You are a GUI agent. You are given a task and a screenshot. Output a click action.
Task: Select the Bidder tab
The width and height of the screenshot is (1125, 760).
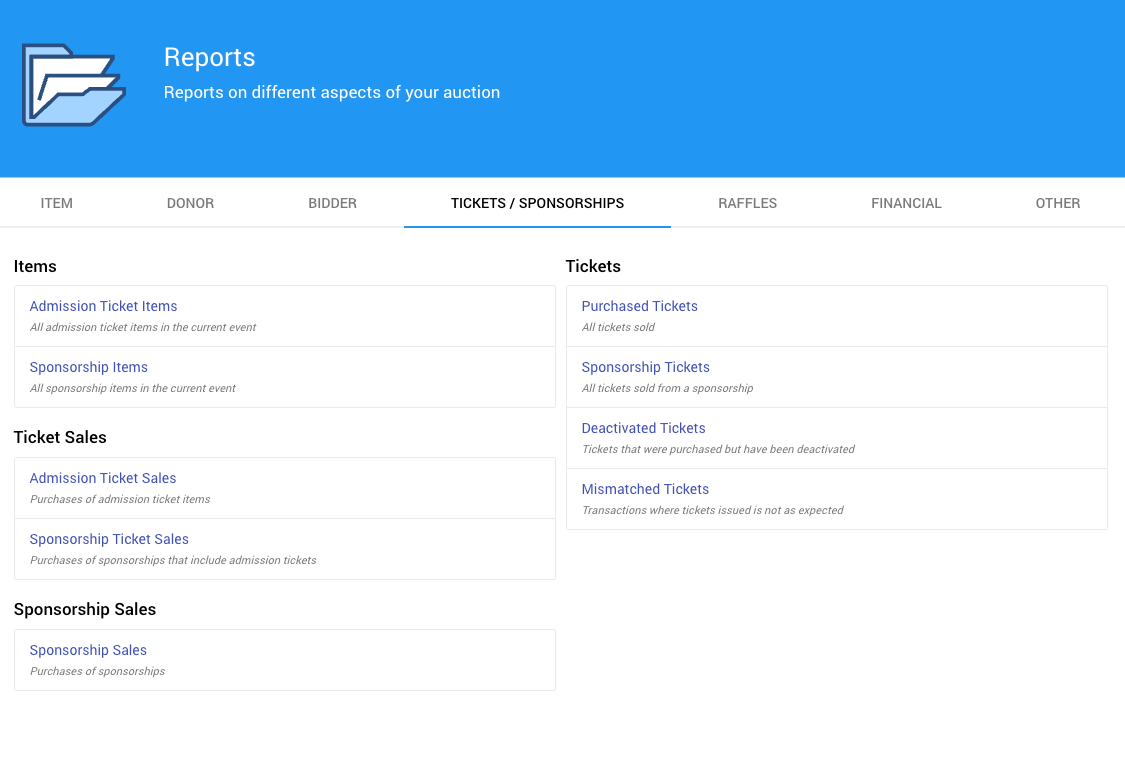click(332, 203)
